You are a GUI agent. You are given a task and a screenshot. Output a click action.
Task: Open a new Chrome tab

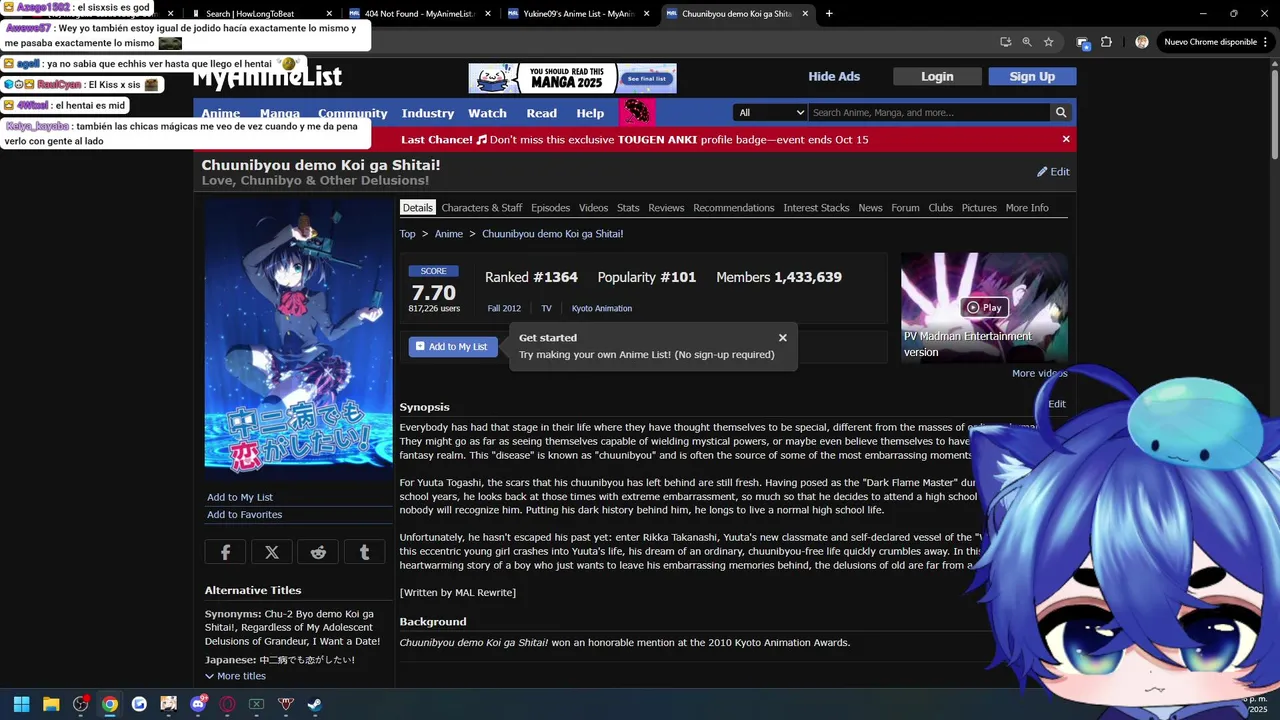[829, 14]
